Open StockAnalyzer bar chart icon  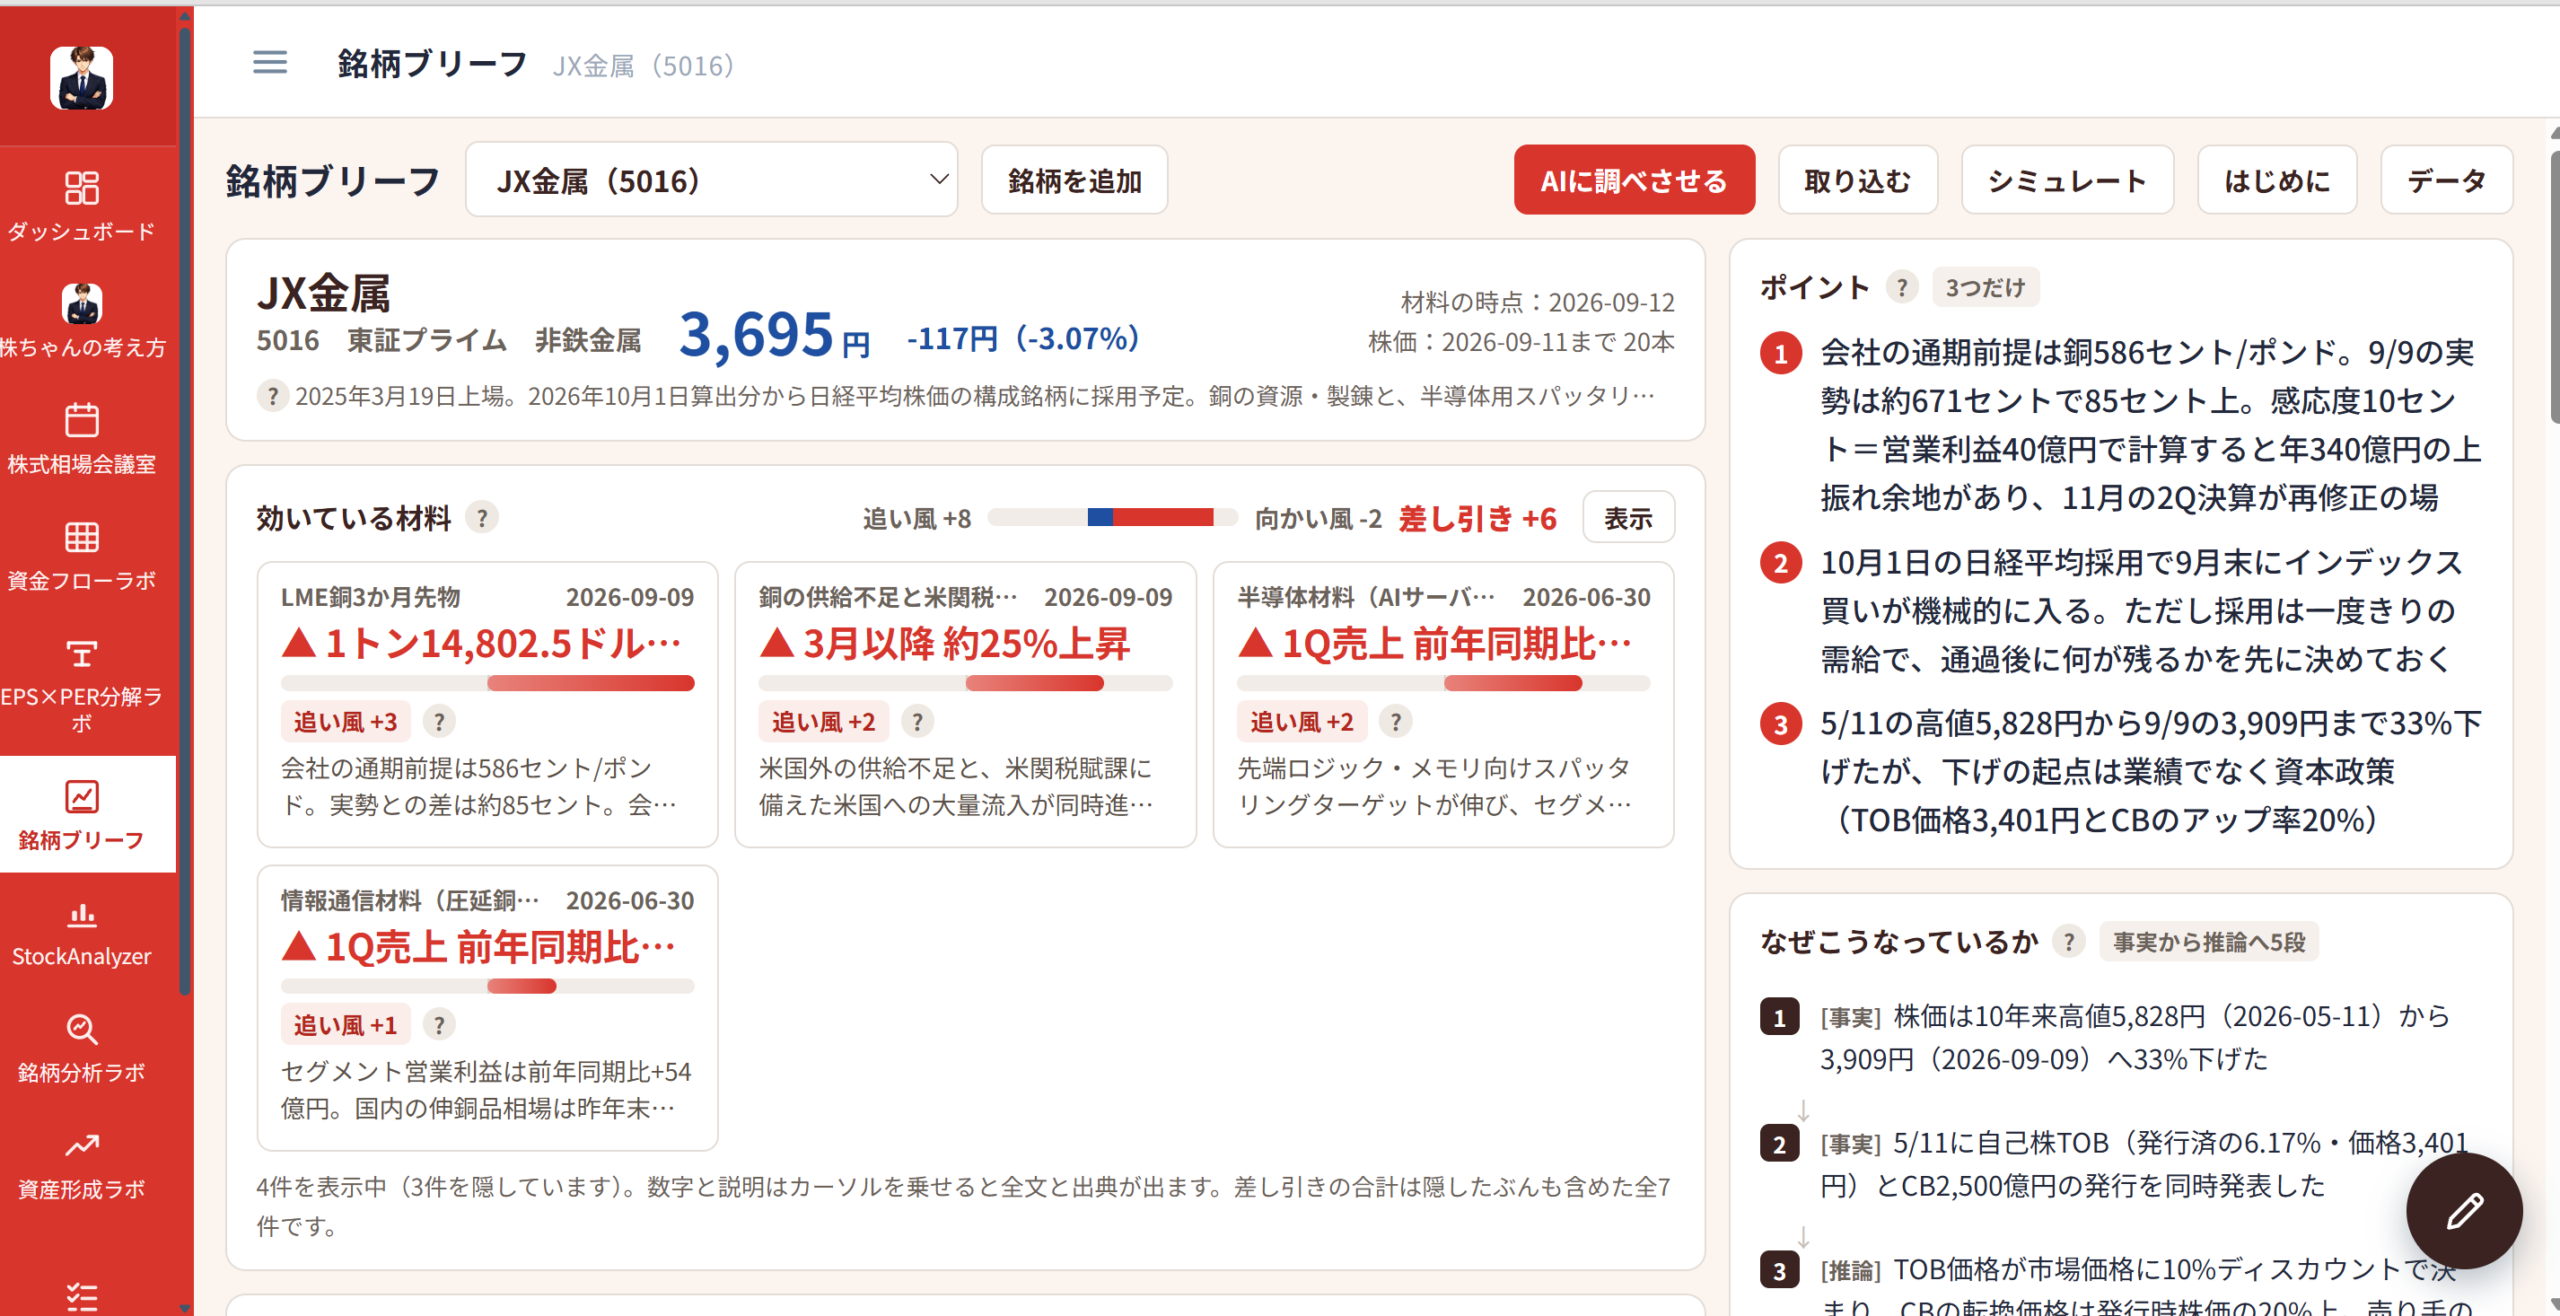pos(82,914)
